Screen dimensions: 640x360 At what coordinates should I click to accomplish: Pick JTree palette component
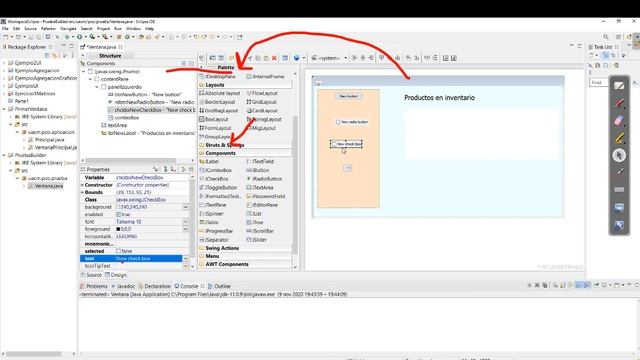click(255, 222)
